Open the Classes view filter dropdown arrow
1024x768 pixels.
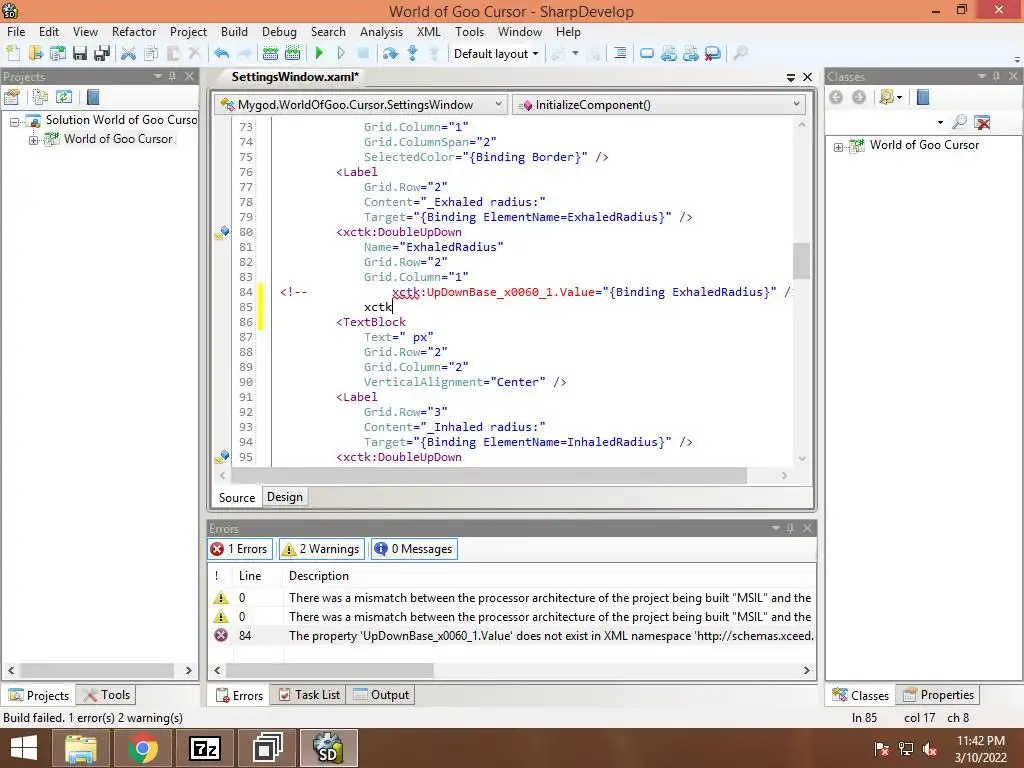tap(899, 97)
